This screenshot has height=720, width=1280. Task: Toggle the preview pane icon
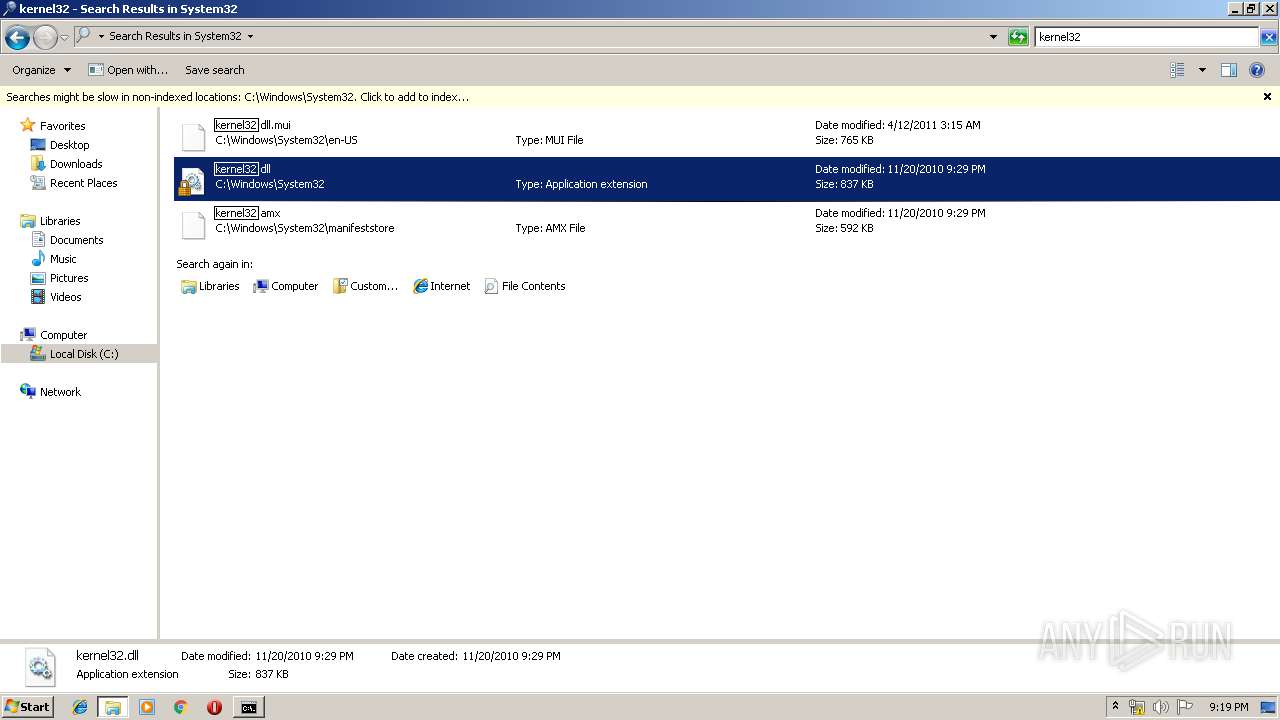pyautogui.click(x=1229, y=70)
